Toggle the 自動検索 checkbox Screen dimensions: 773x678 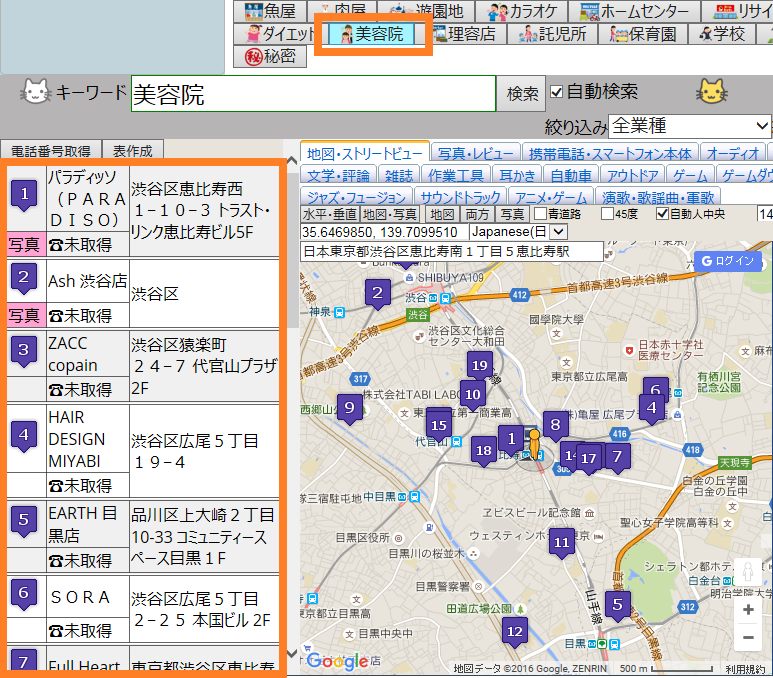click(x=557, y=92)
